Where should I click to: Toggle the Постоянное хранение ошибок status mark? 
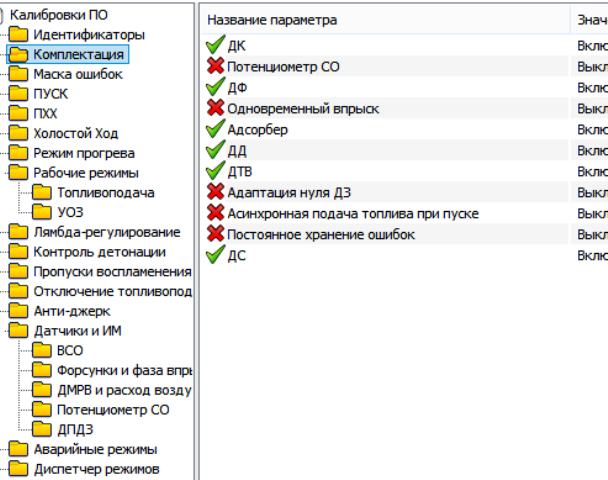(x=215, y=234)
